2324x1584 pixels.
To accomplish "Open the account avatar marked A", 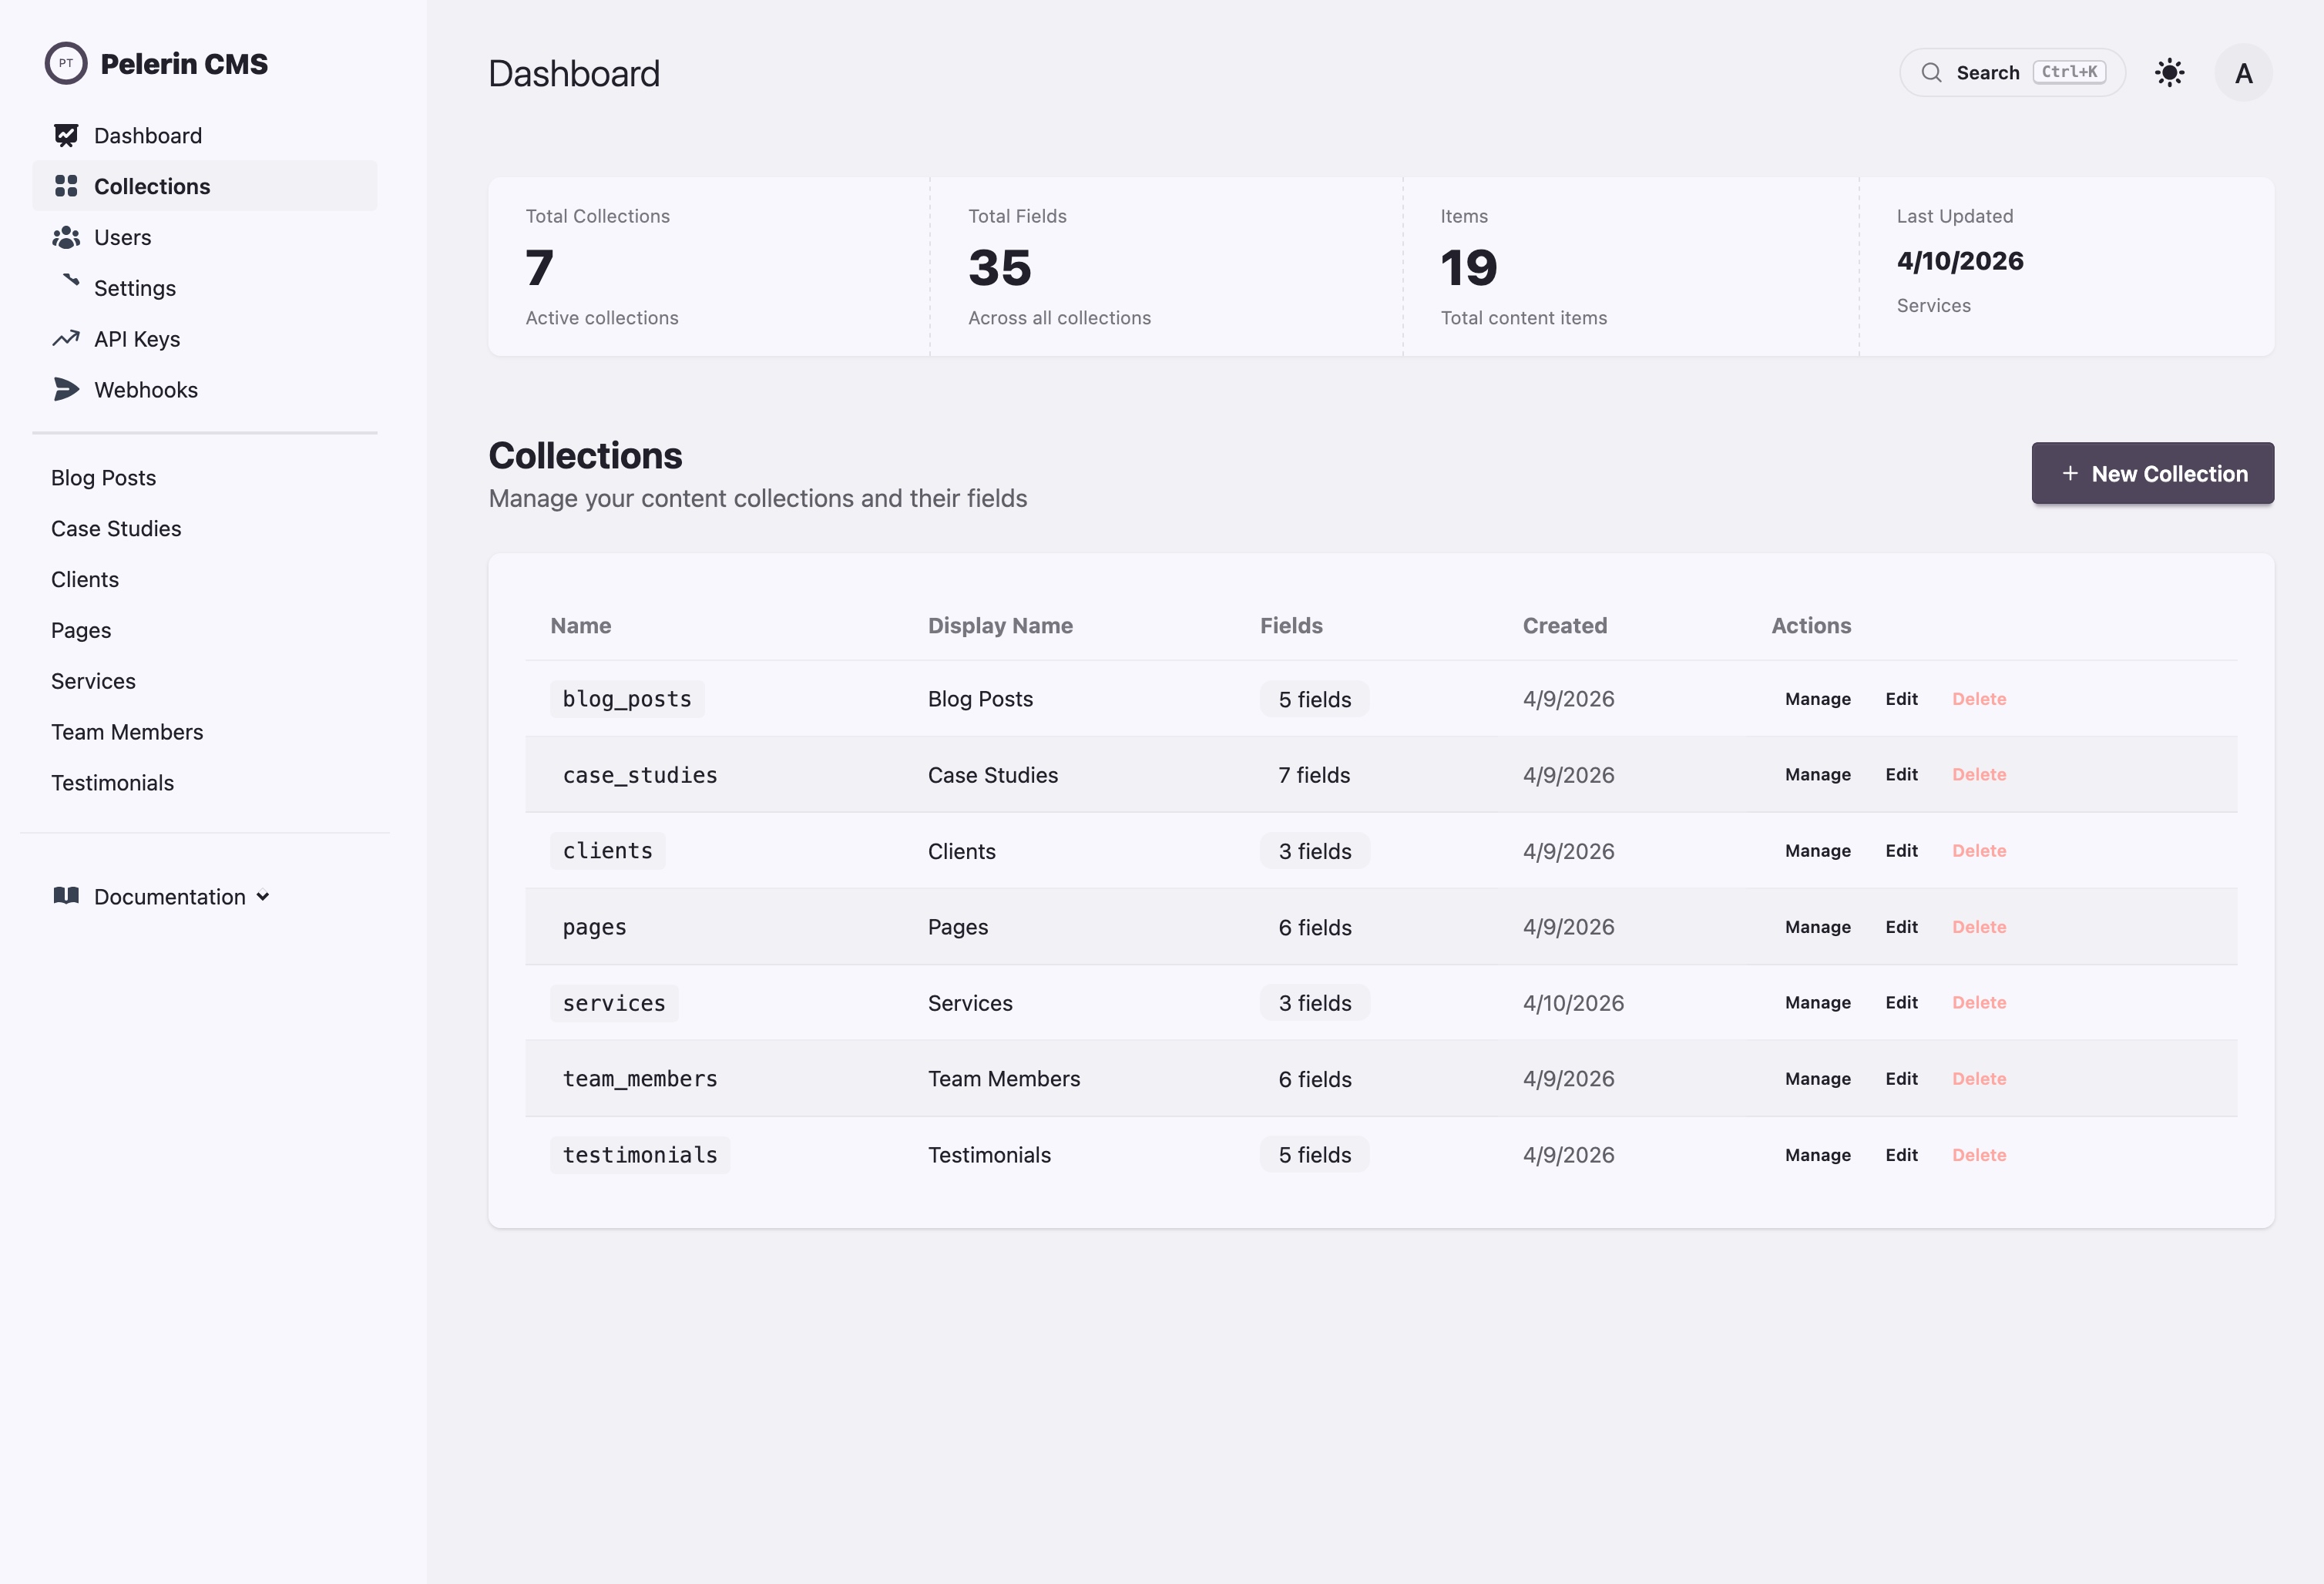I will (2243, 72).
